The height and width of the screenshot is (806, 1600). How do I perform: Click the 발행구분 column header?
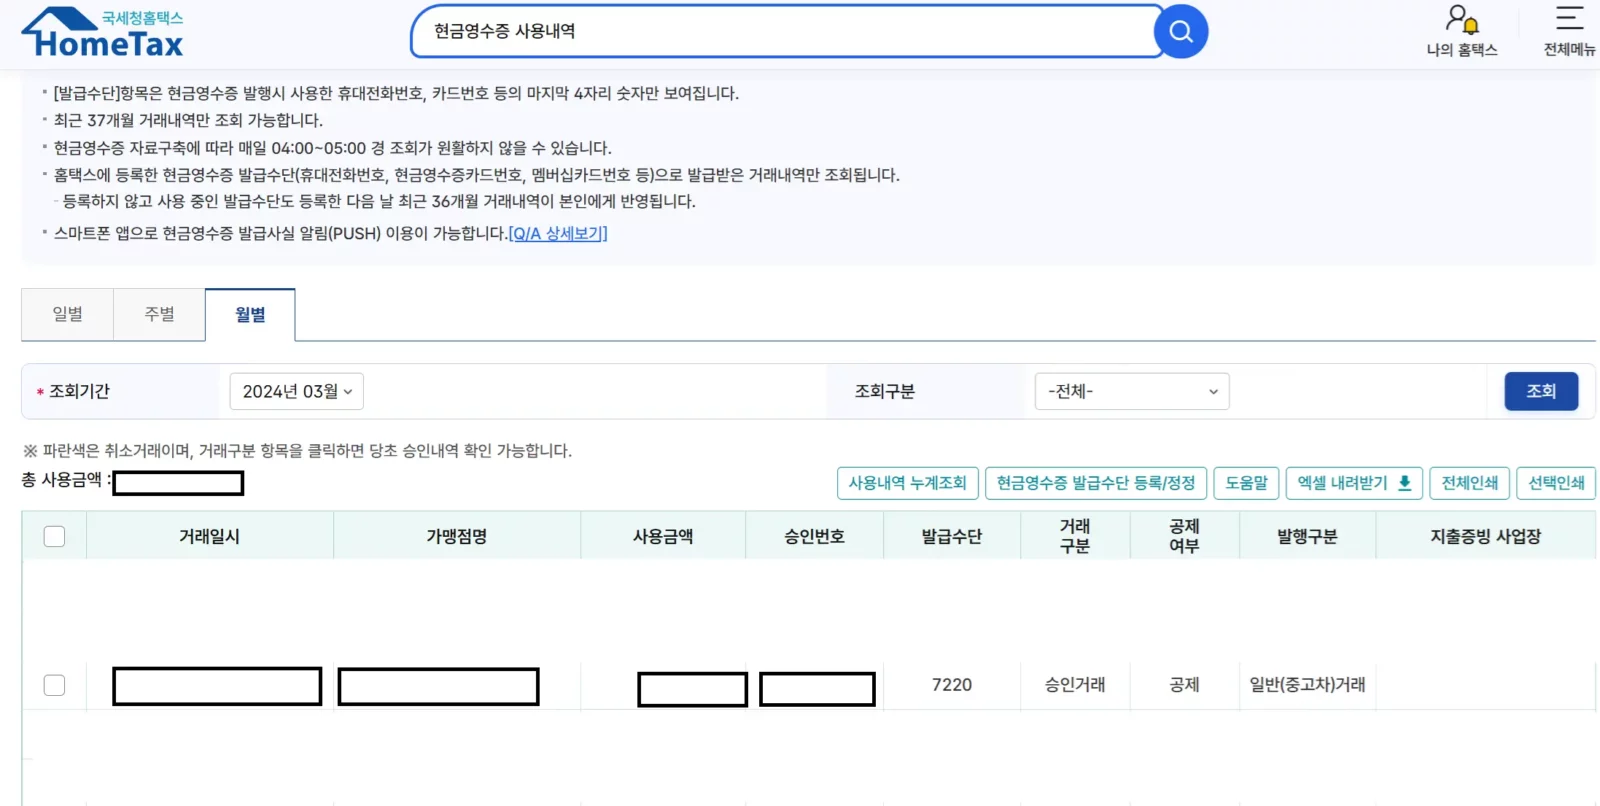pos(1308,536)
